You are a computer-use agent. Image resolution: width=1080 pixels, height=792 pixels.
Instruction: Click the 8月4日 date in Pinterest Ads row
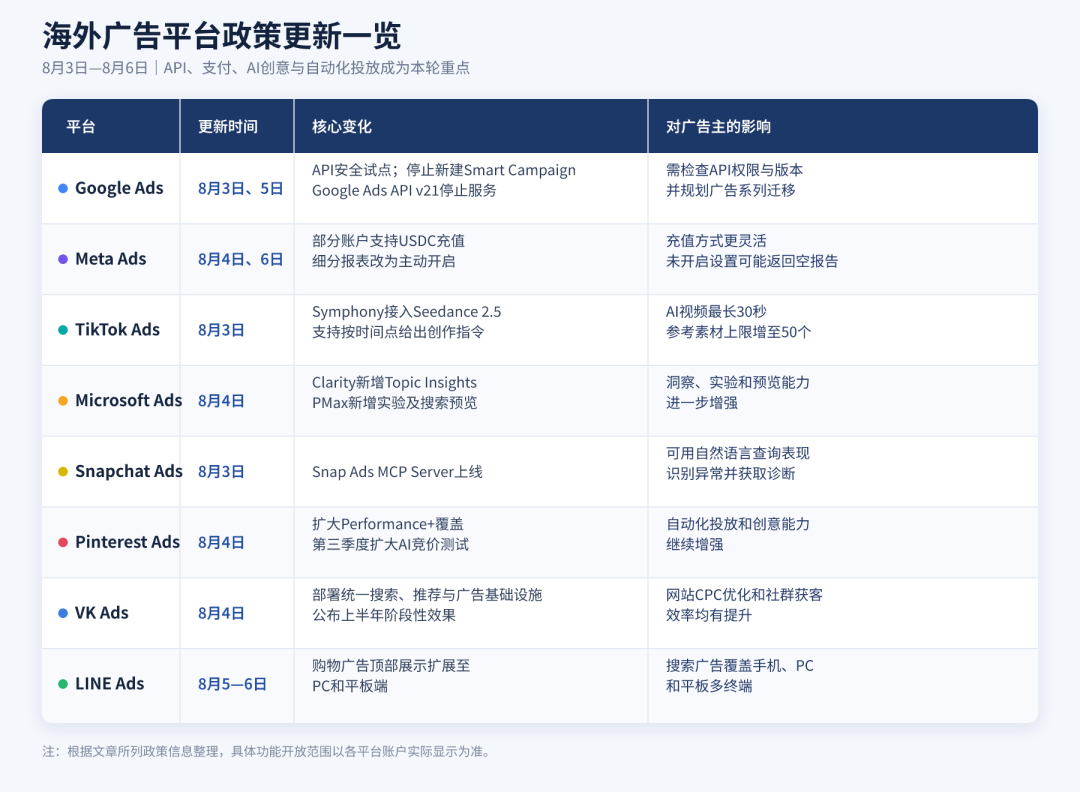click(x=221, y=543)
